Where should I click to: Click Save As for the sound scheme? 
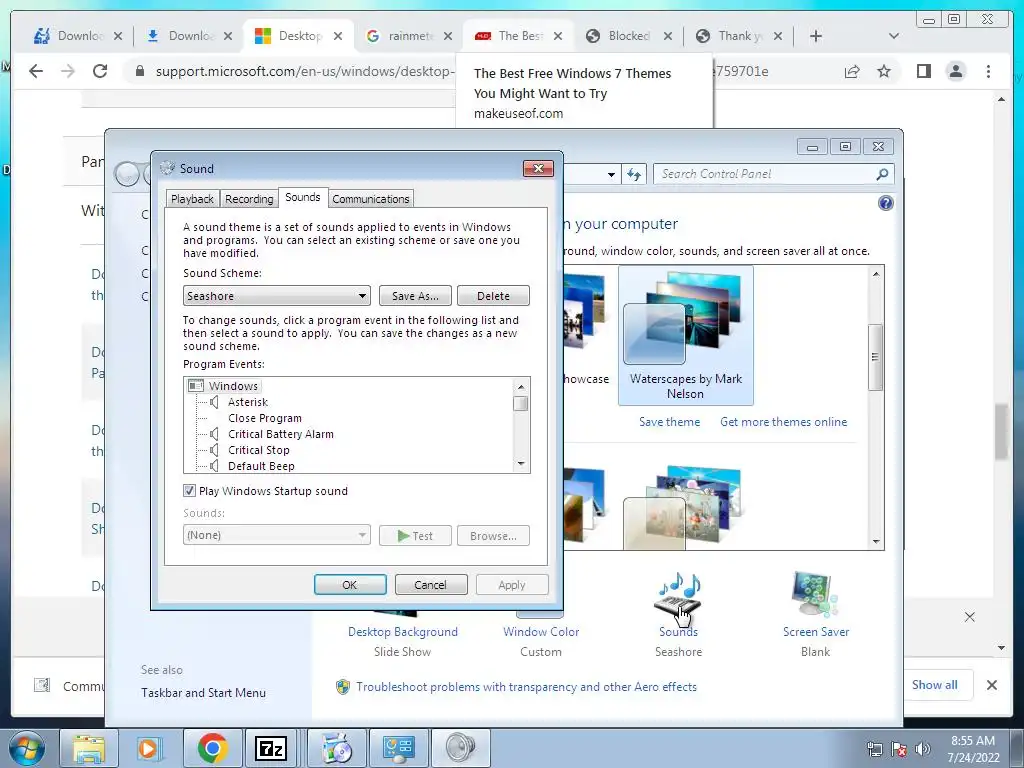click(x=415, y=296)
